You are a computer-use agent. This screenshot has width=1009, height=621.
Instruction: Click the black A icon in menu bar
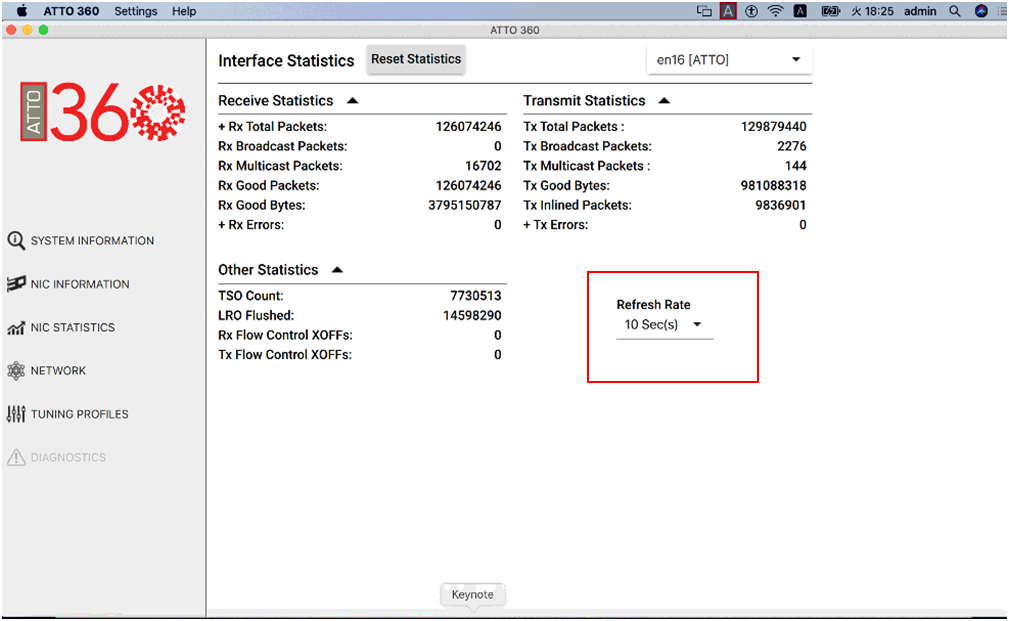pyautogui.click(x=800, y=11)
